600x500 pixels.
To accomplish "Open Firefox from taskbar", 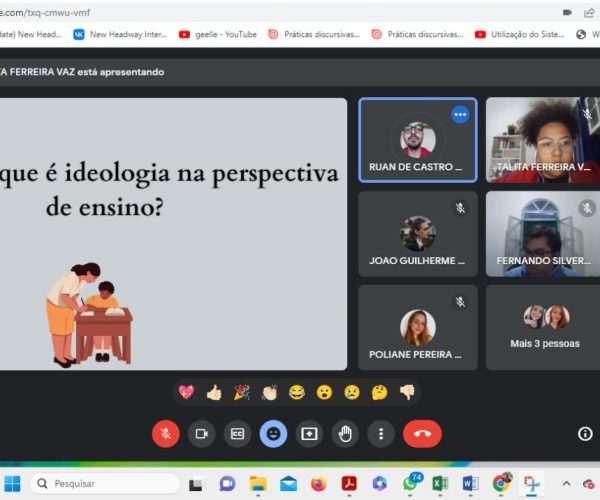I will click(318, 484).
